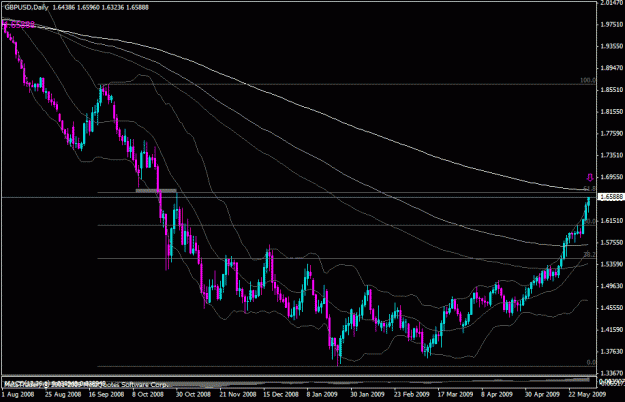Click price axis value 1.57550
Screen dimensions: 625x402
611,243
